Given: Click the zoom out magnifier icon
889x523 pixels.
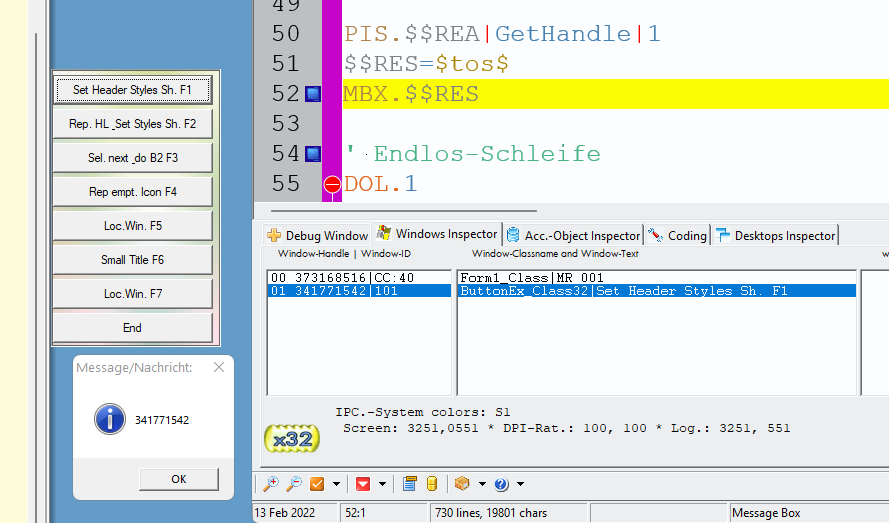Looking at the screenshot, I should (x=294, y=484).
